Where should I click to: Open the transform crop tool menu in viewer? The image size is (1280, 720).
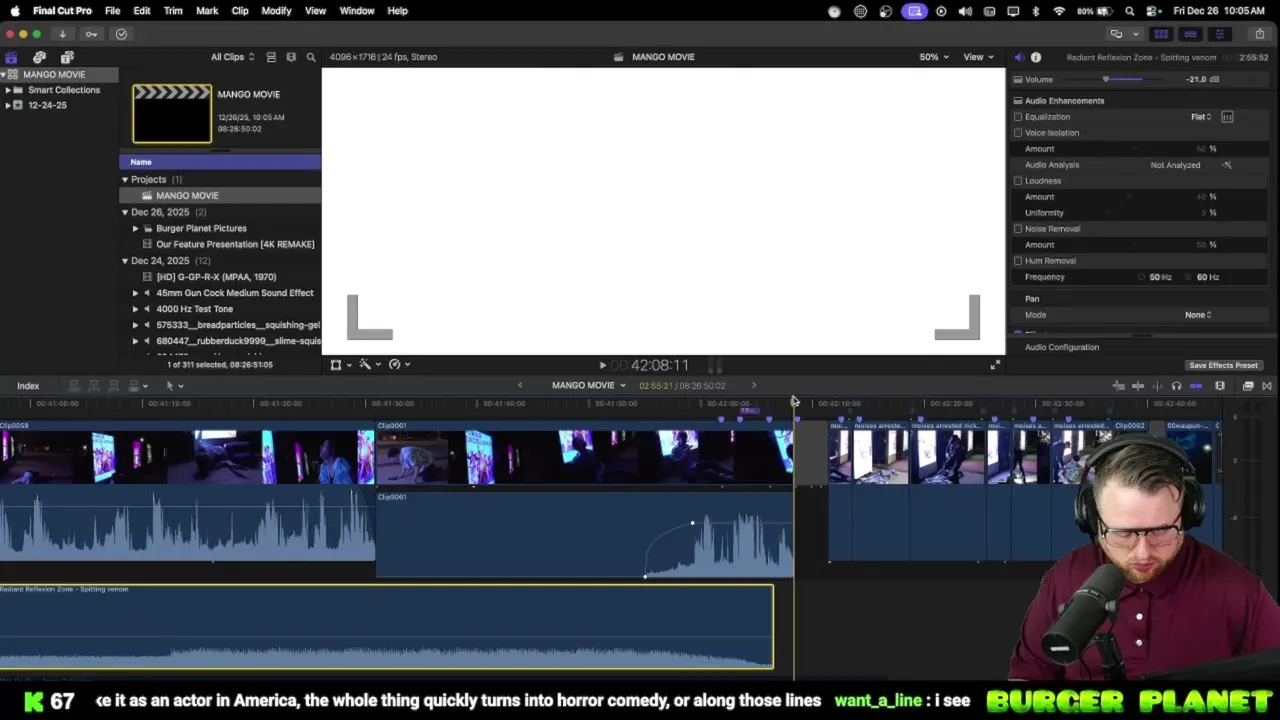340,365
